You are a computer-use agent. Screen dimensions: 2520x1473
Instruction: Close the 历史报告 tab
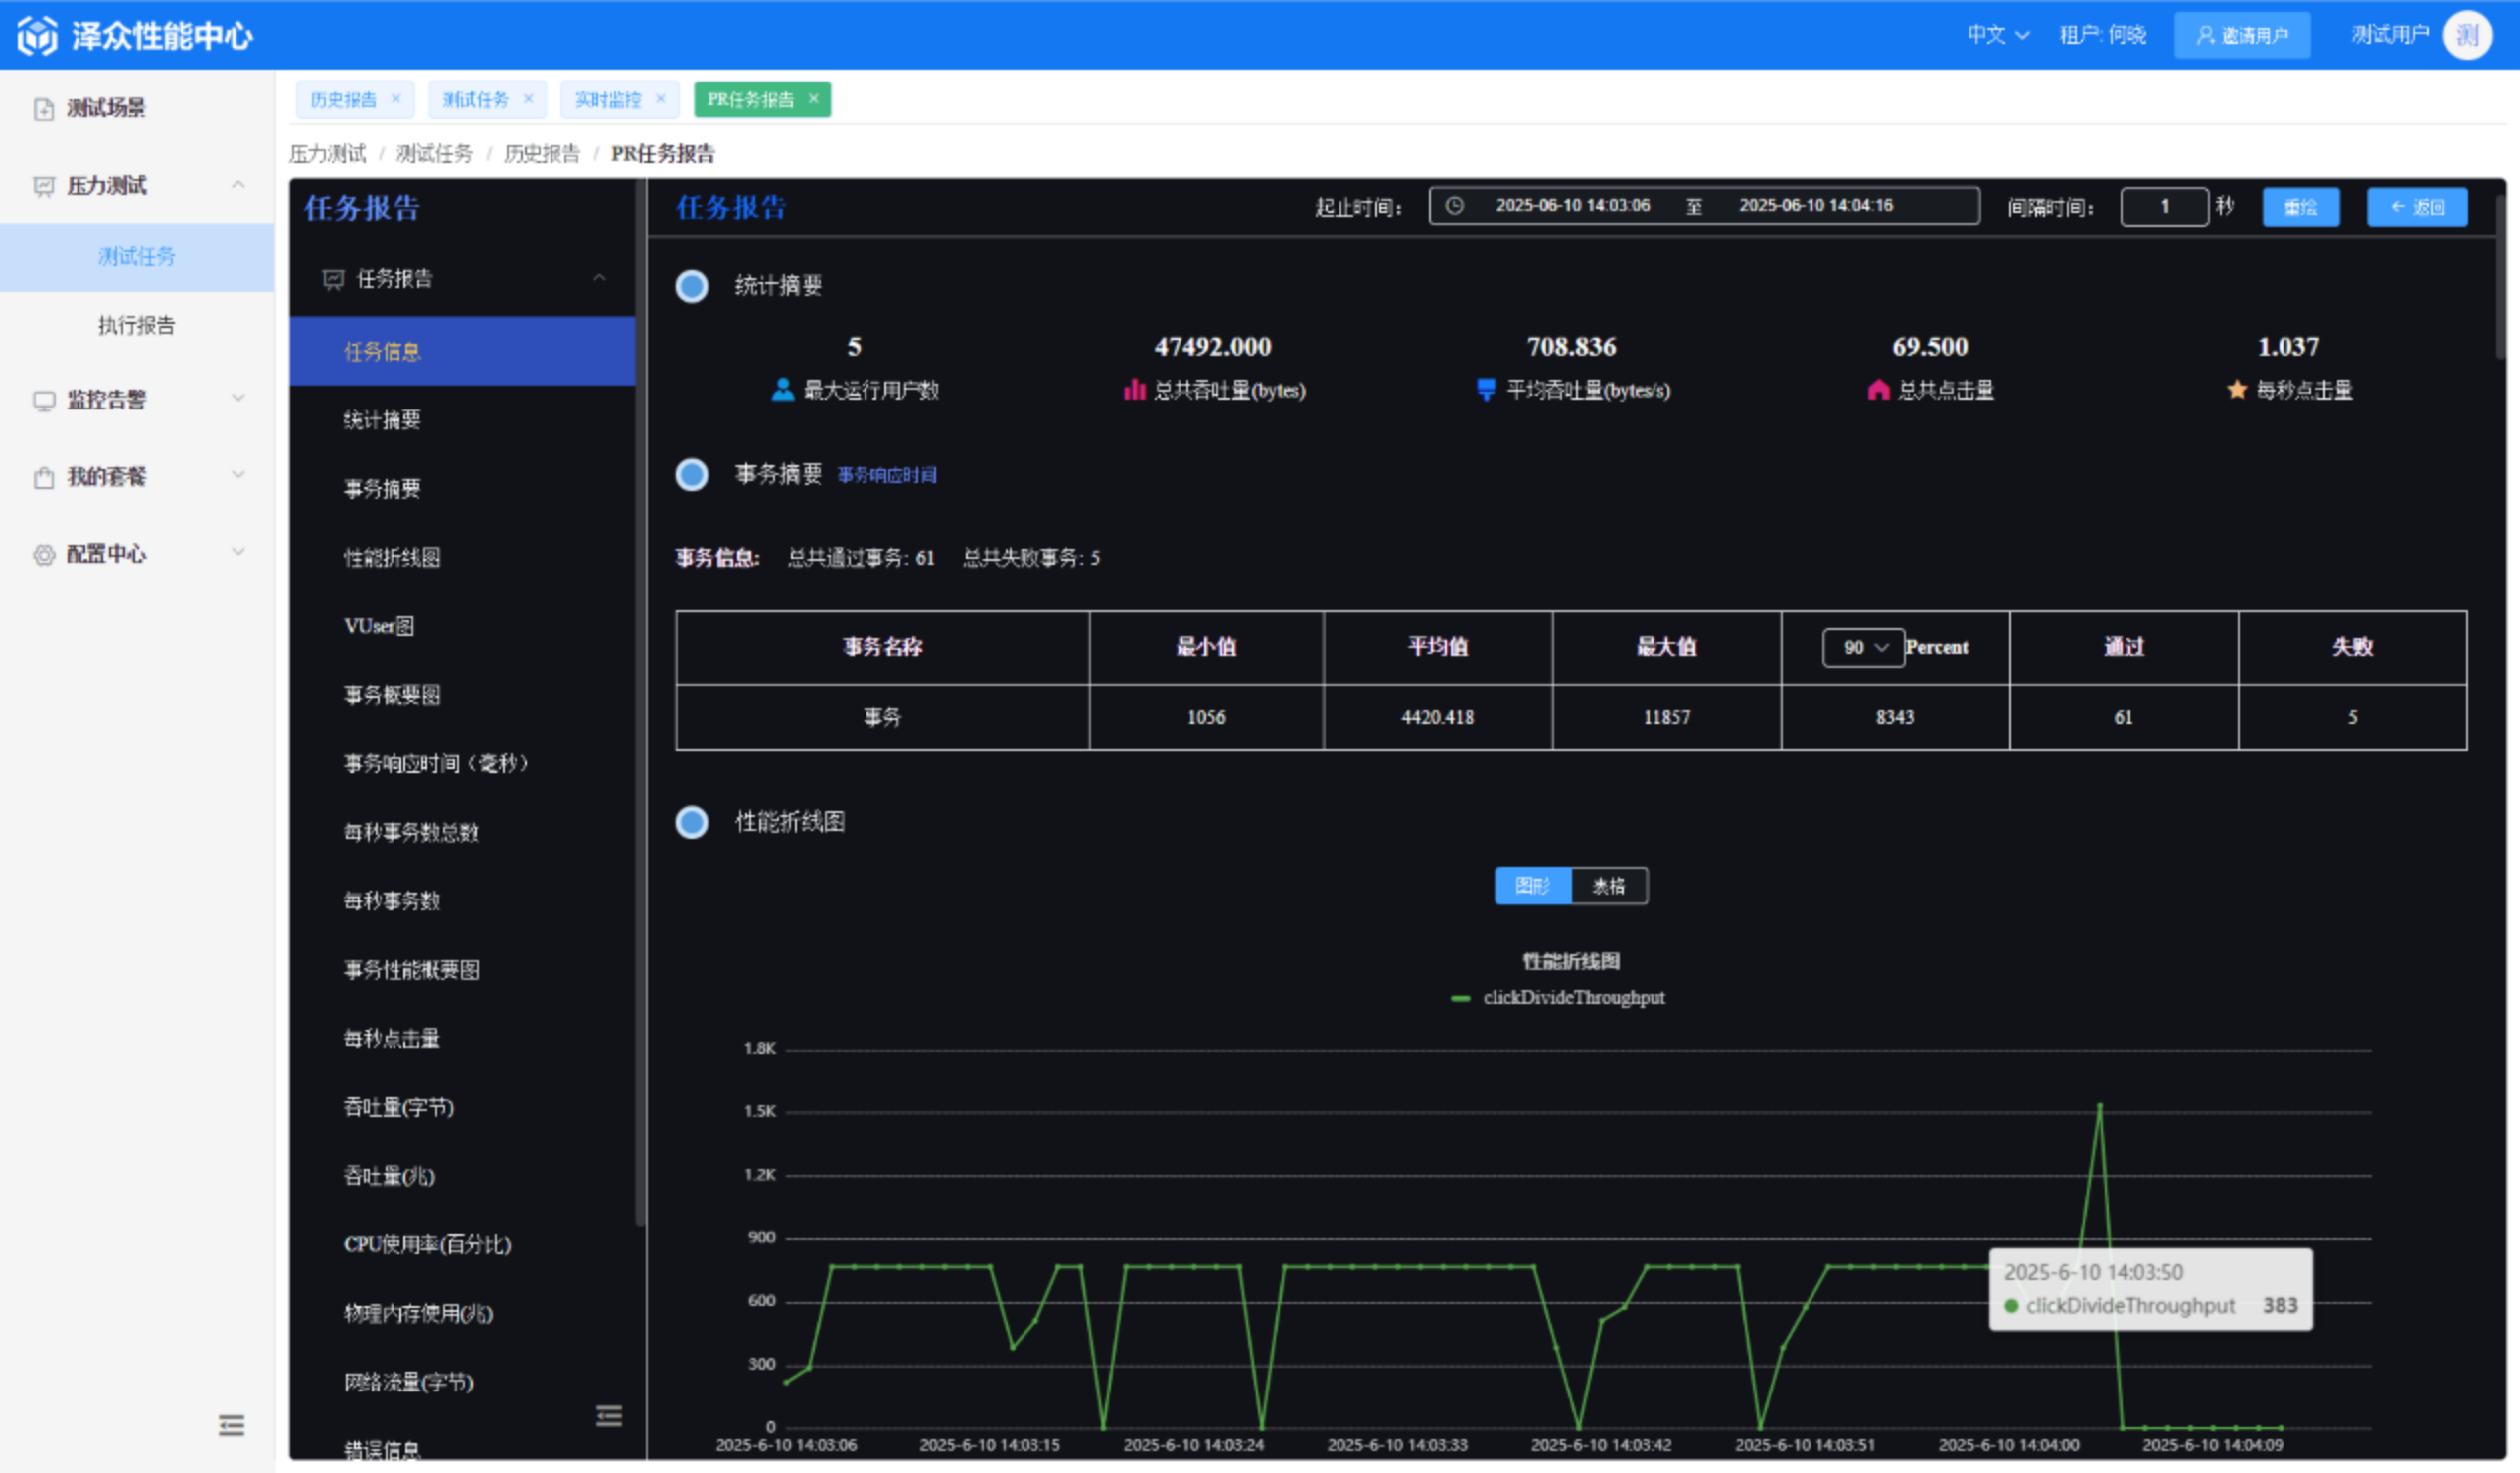396,99
